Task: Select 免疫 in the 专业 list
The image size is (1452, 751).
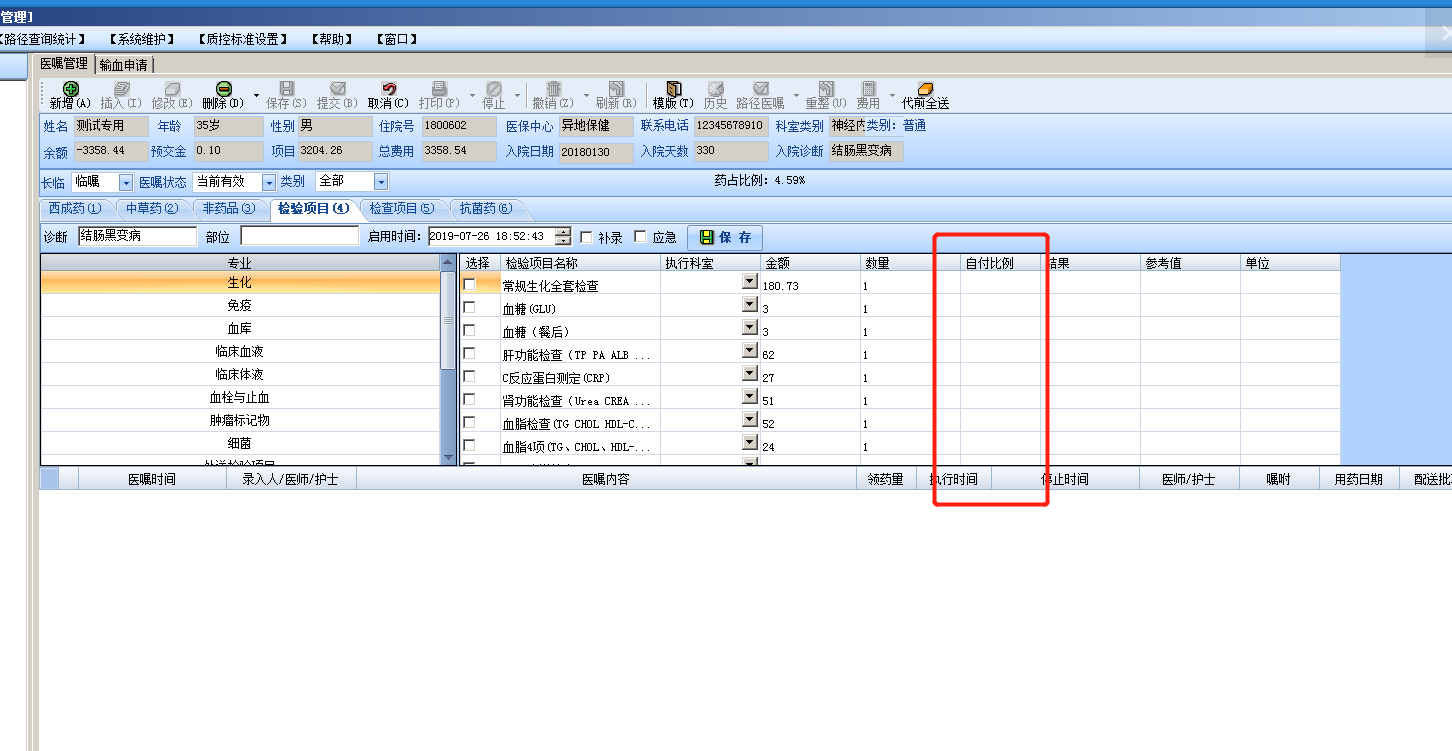Action: [x=240, y=306]
